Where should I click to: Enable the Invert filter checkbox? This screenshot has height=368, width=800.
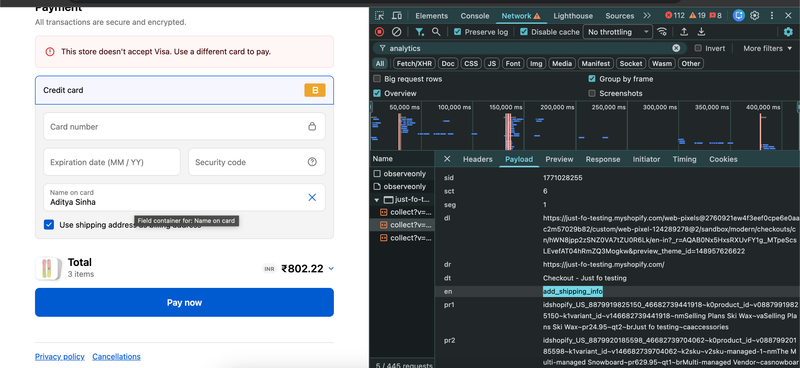click(698, 48)
